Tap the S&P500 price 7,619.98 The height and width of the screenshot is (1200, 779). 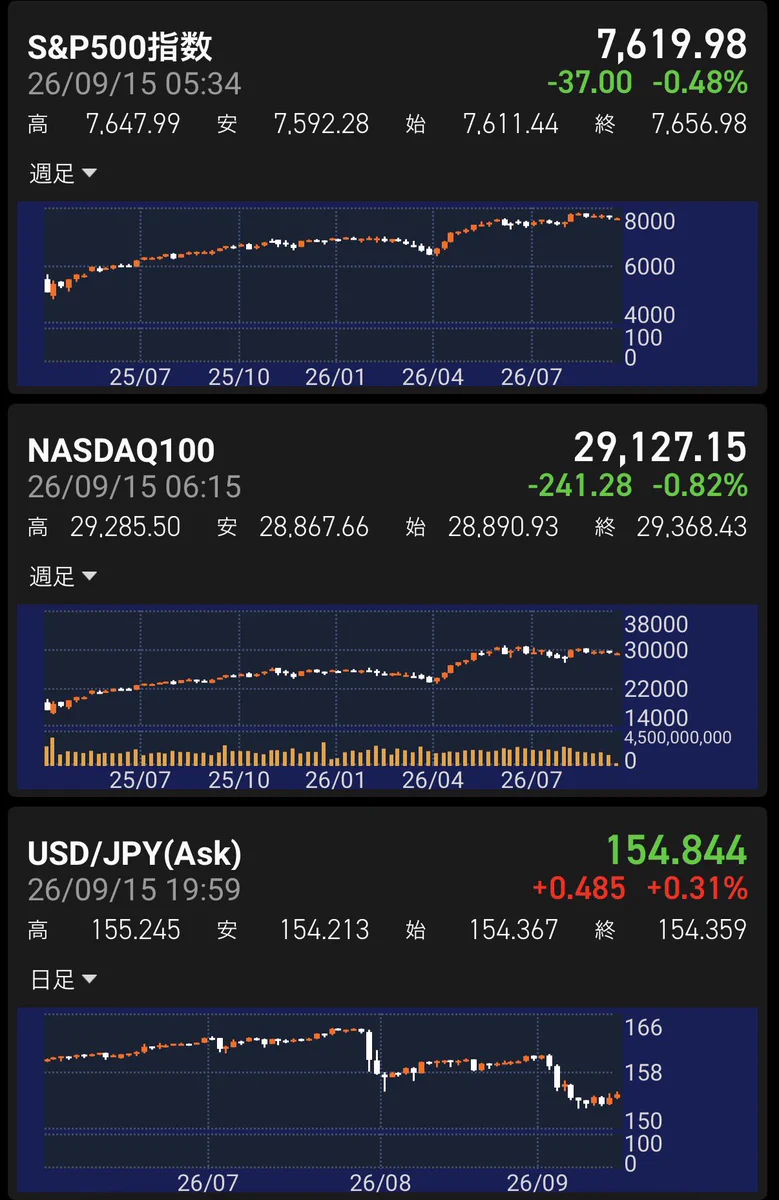672,44
